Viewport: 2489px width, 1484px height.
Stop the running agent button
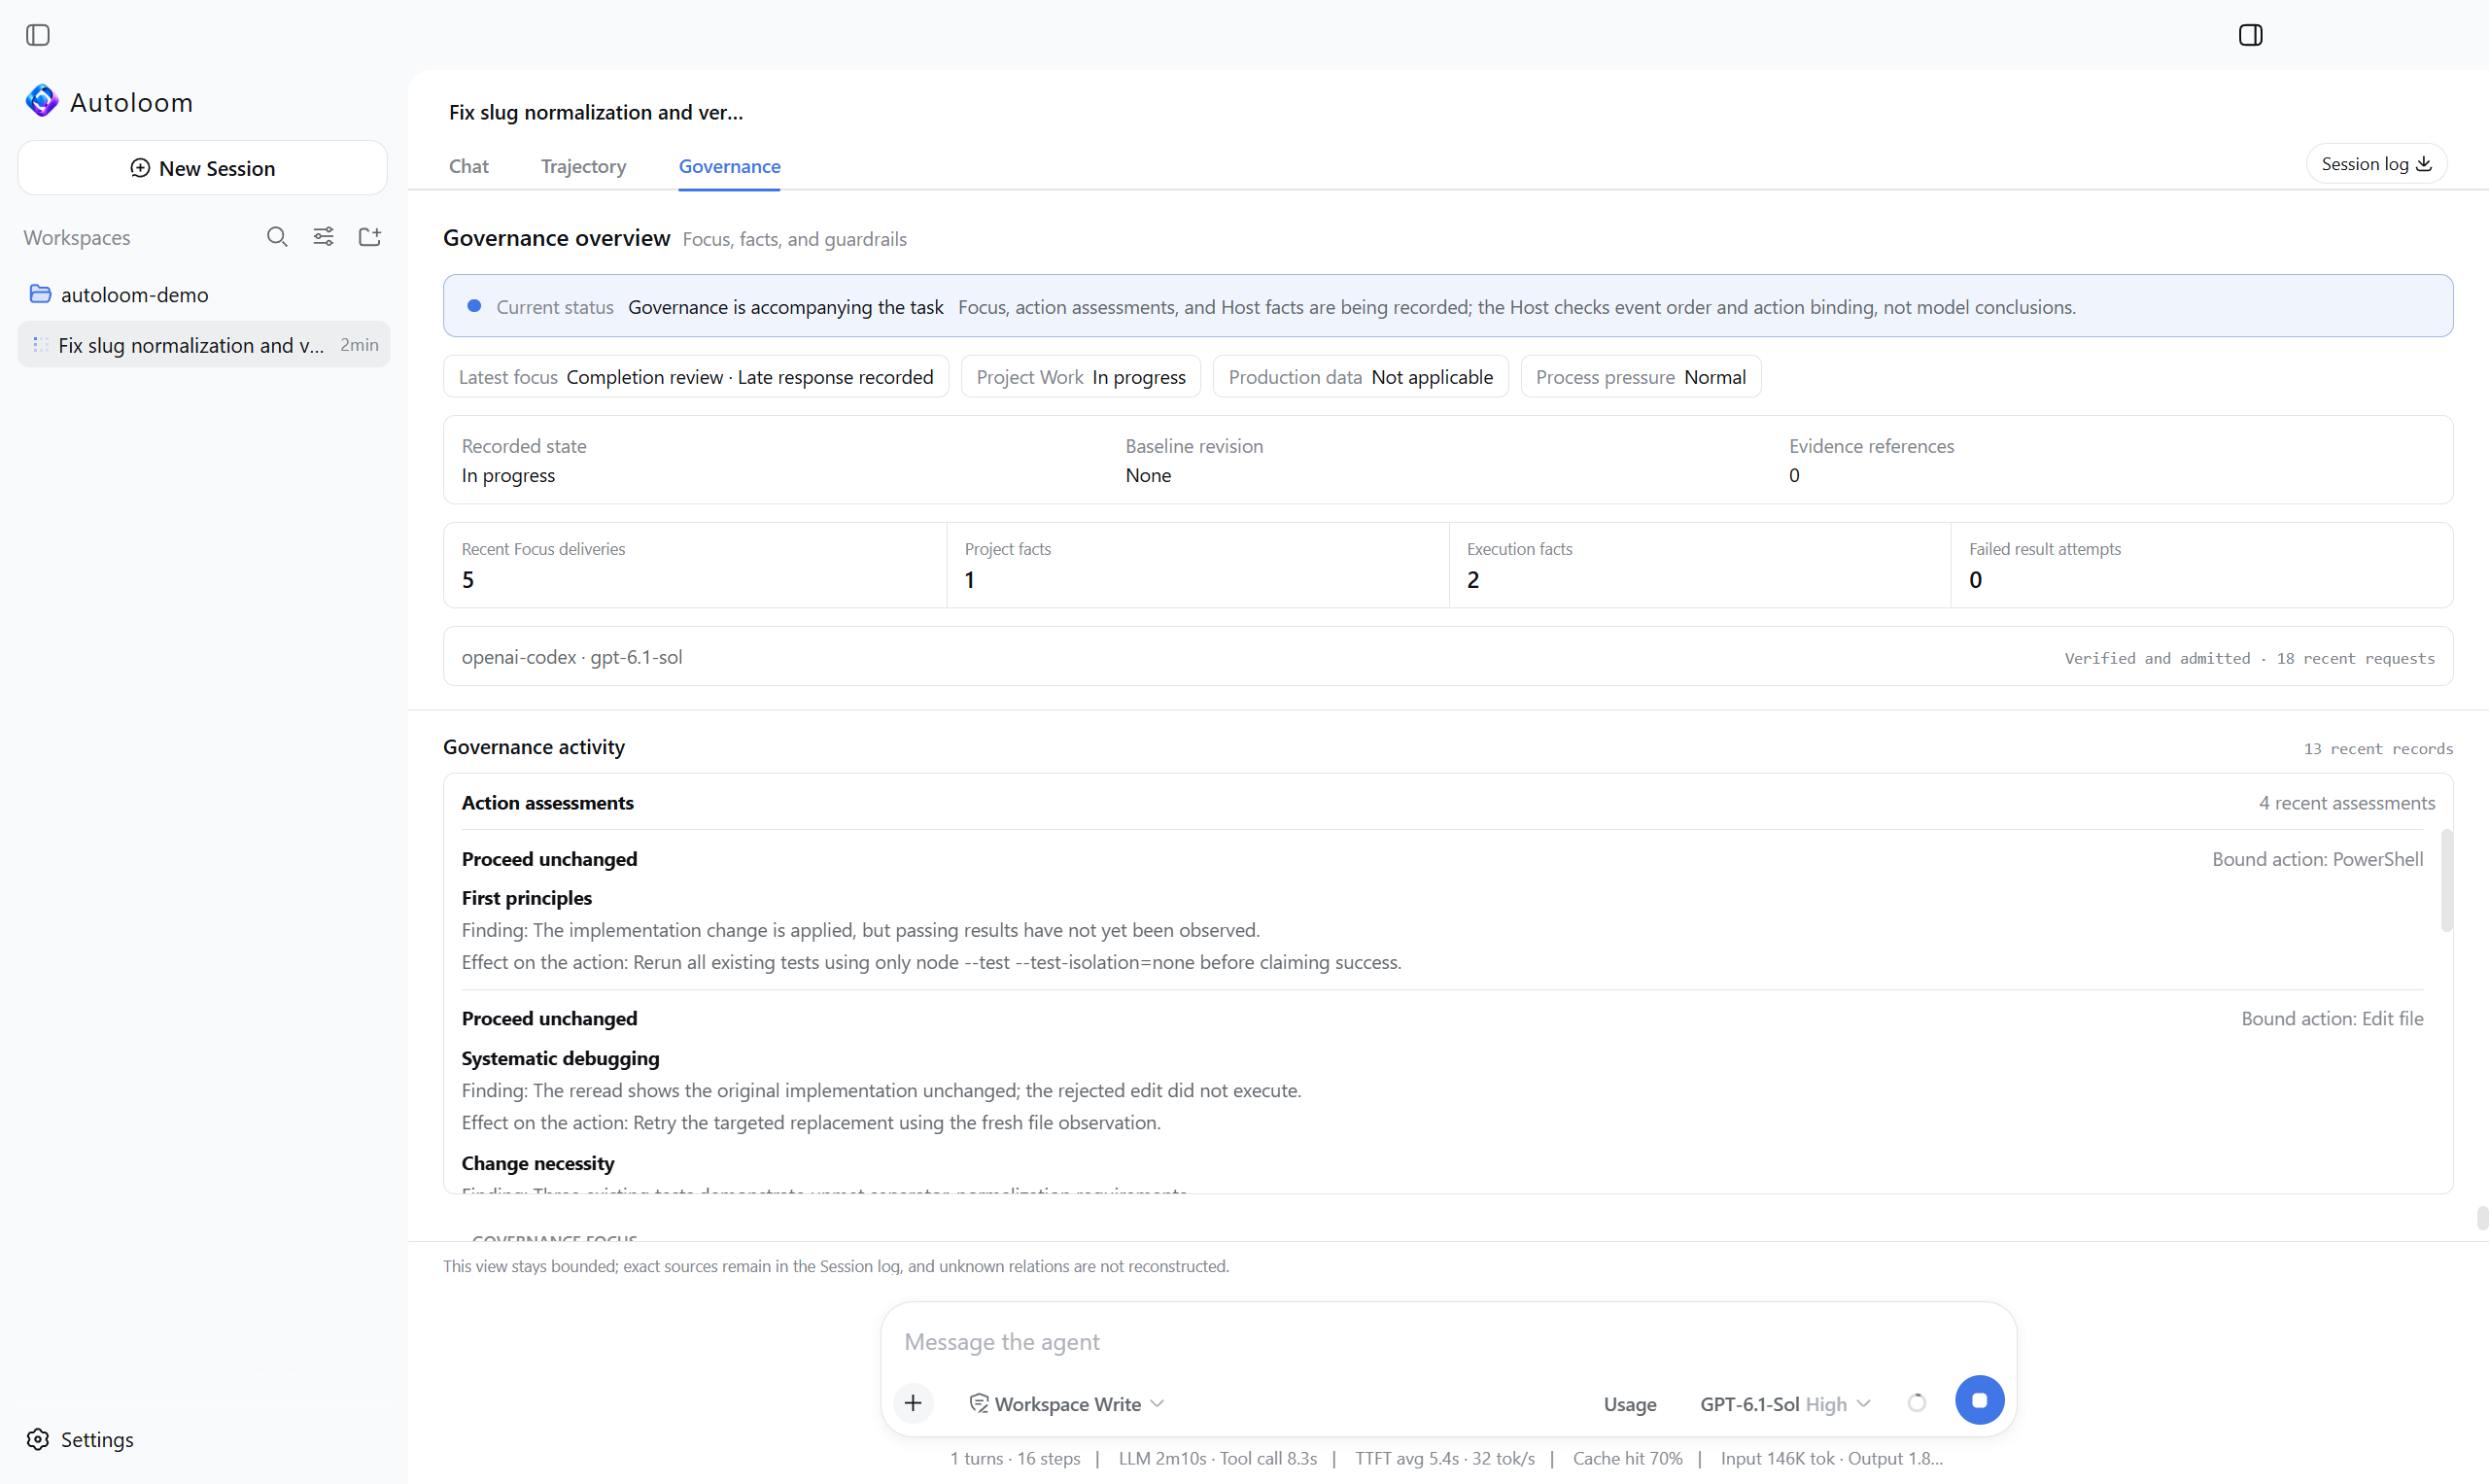click(1979, 1400)
